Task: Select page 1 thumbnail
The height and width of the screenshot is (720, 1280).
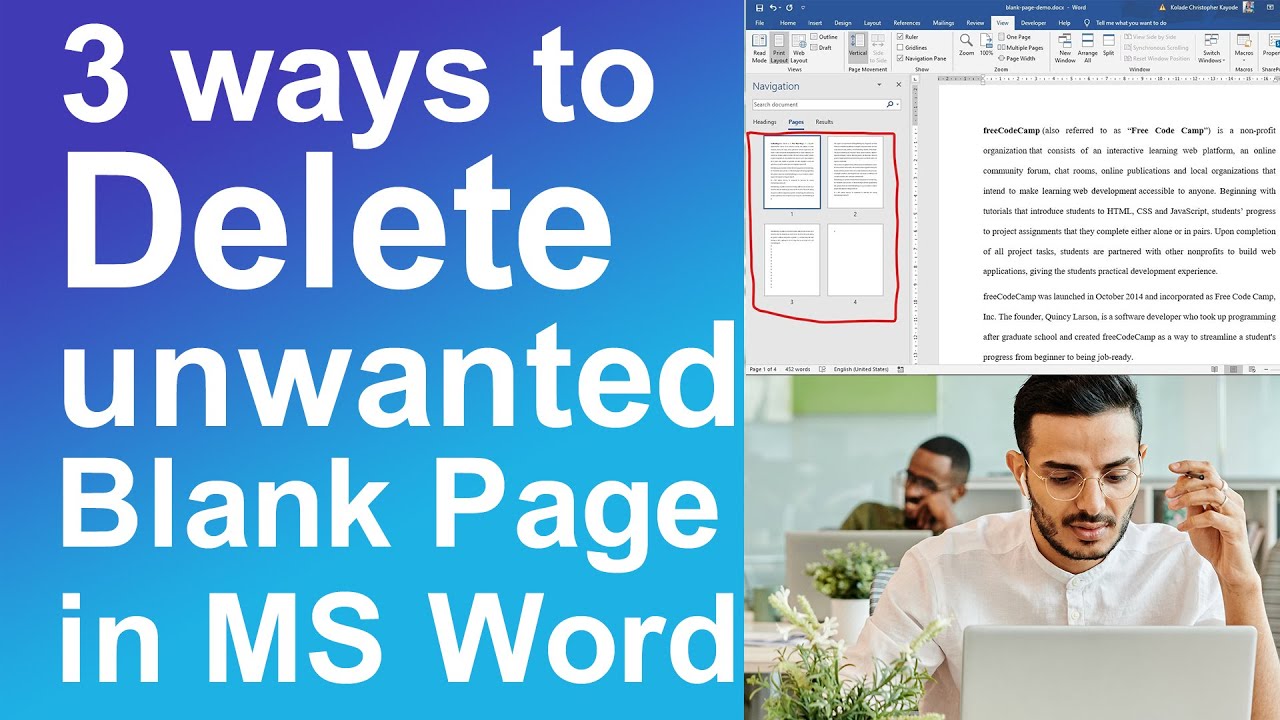Action: (792, 172)
